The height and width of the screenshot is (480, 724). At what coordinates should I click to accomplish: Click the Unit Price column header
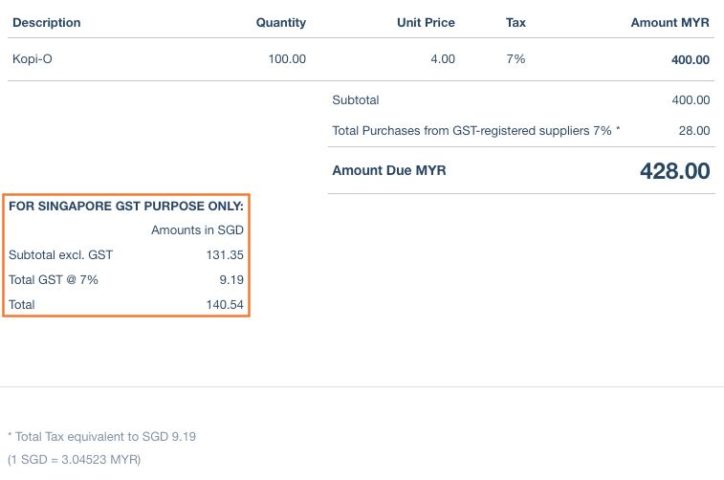[426, 22]
